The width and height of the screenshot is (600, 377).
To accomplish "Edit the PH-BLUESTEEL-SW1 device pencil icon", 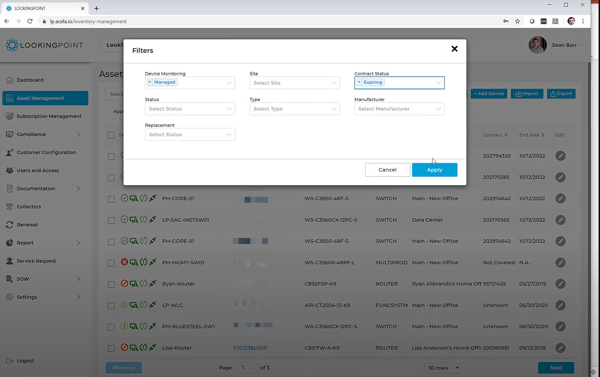I will (x=561, y=326).
